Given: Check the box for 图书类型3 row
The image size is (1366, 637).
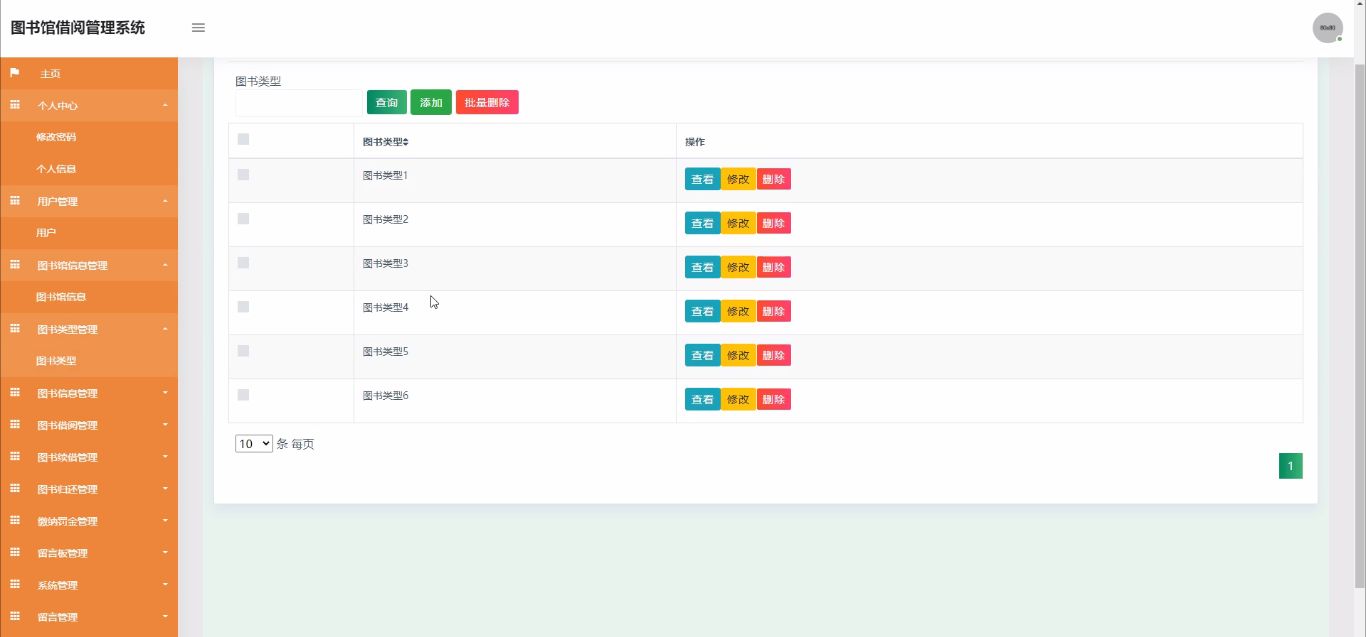Looking at the screenshot, I should point(243,262).
